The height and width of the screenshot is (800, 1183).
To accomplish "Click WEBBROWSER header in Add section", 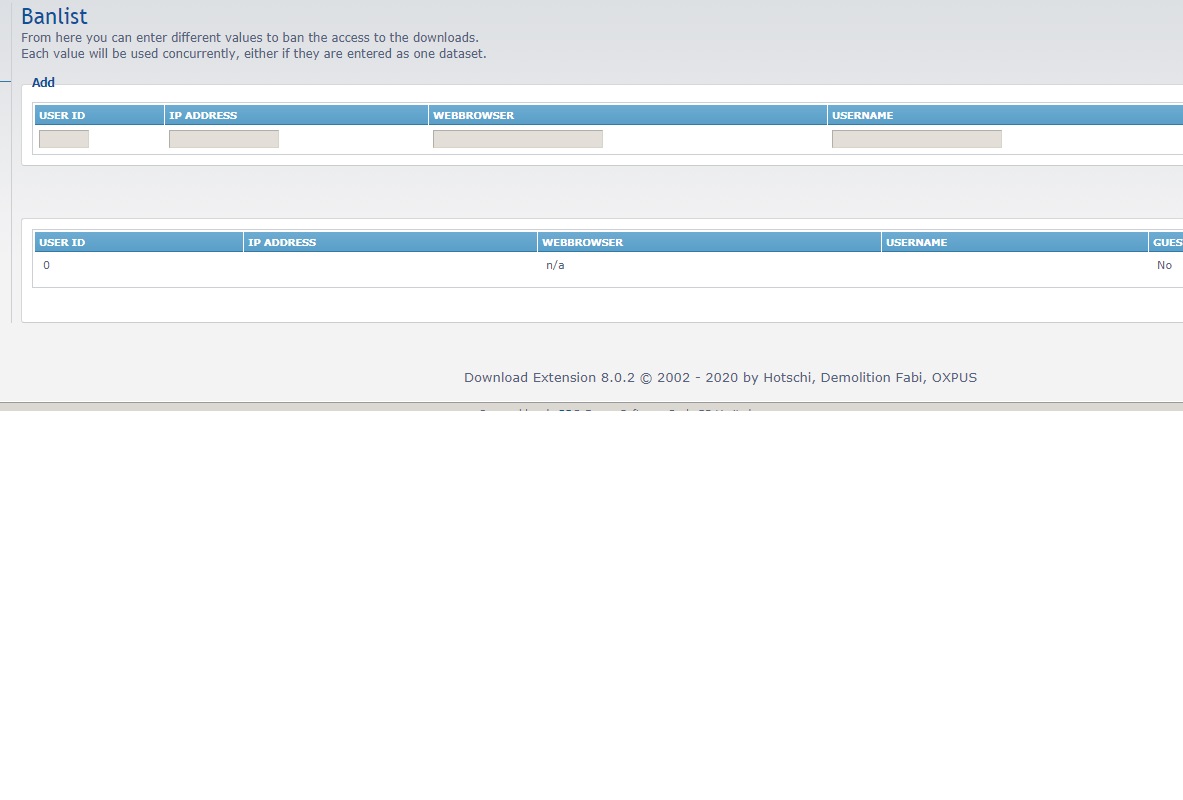I will coord(473,115).
